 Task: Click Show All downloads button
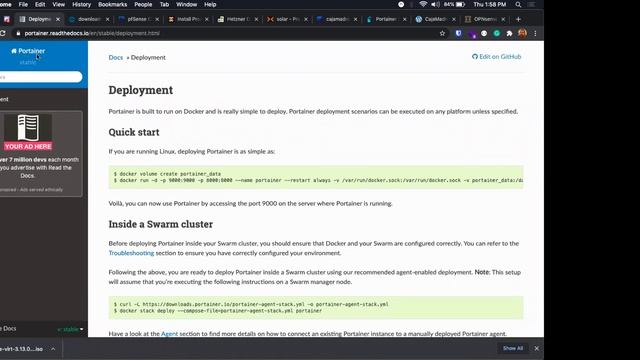[513, 348]
